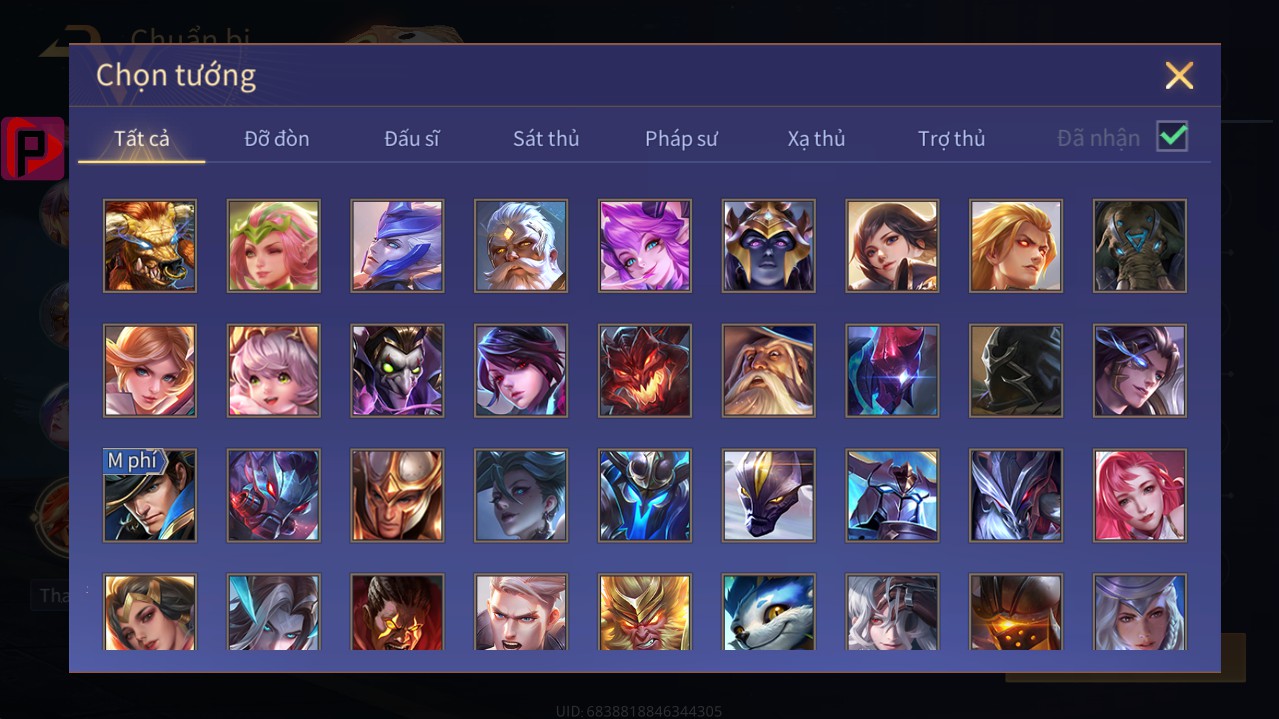Viewport: 1279px width, 719px height.
Task: Select the wizard with hat and long beard
Action: click(x=769, y=371)
